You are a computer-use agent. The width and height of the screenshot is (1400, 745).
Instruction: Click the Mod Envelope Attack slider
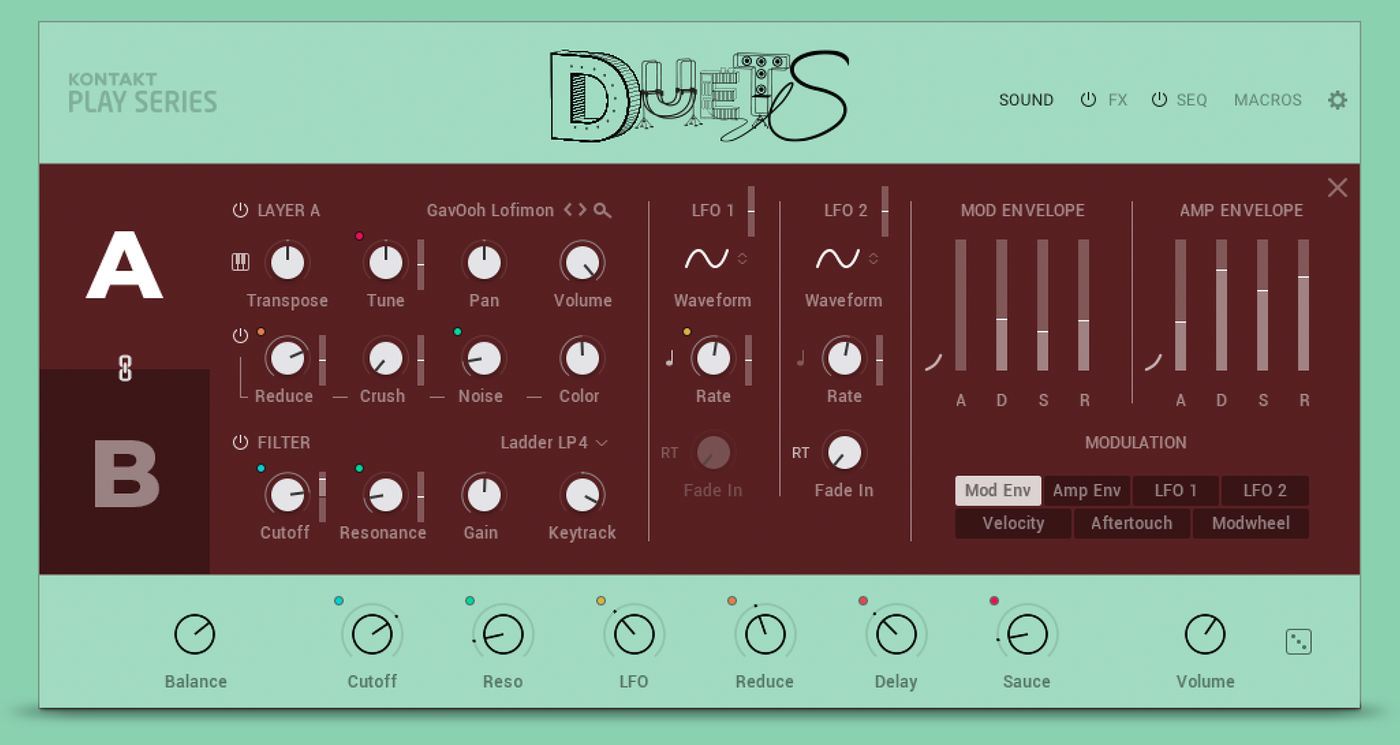[x=961, y=305]
